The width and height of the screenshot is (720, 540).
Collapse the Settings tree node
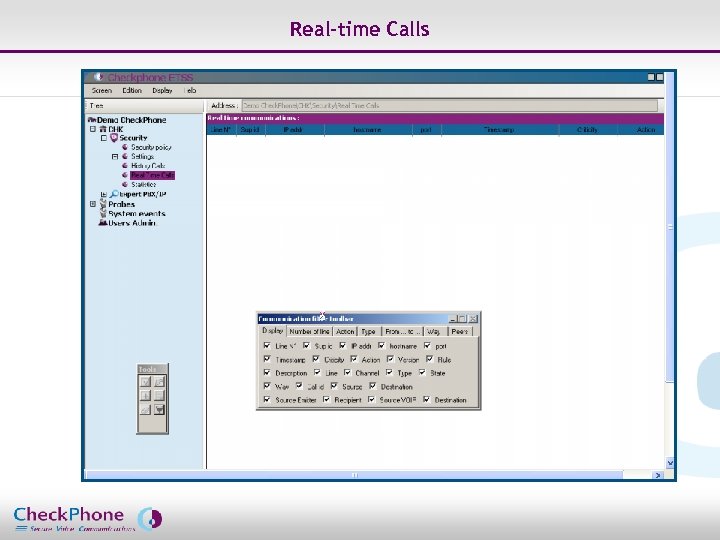(115, 157)
